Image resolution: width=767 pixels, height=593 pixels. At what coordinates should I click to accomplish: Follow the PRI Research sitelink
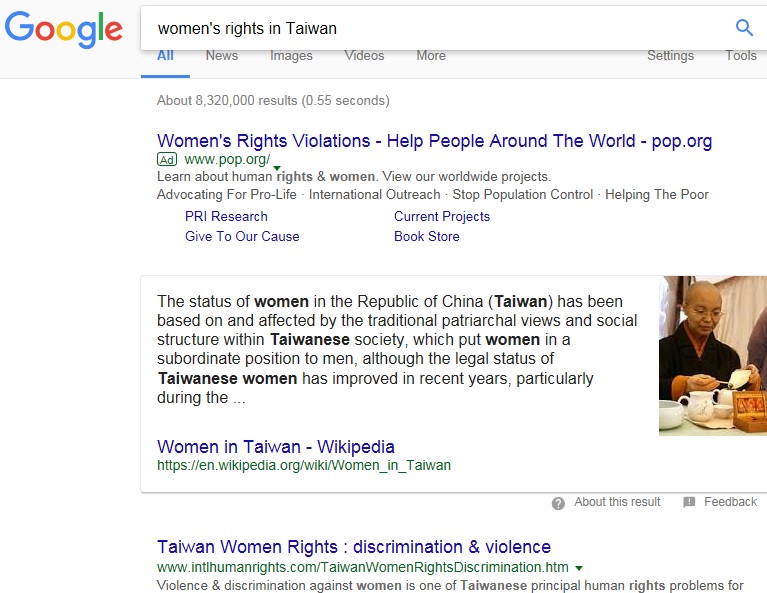pyautogui.click(x=226, y=216)
